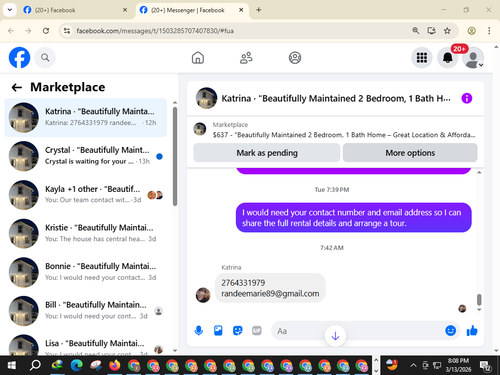Screen dimensions: 500x375
Task: Click the conversation list scrollbar
Action: pos(175,156)
